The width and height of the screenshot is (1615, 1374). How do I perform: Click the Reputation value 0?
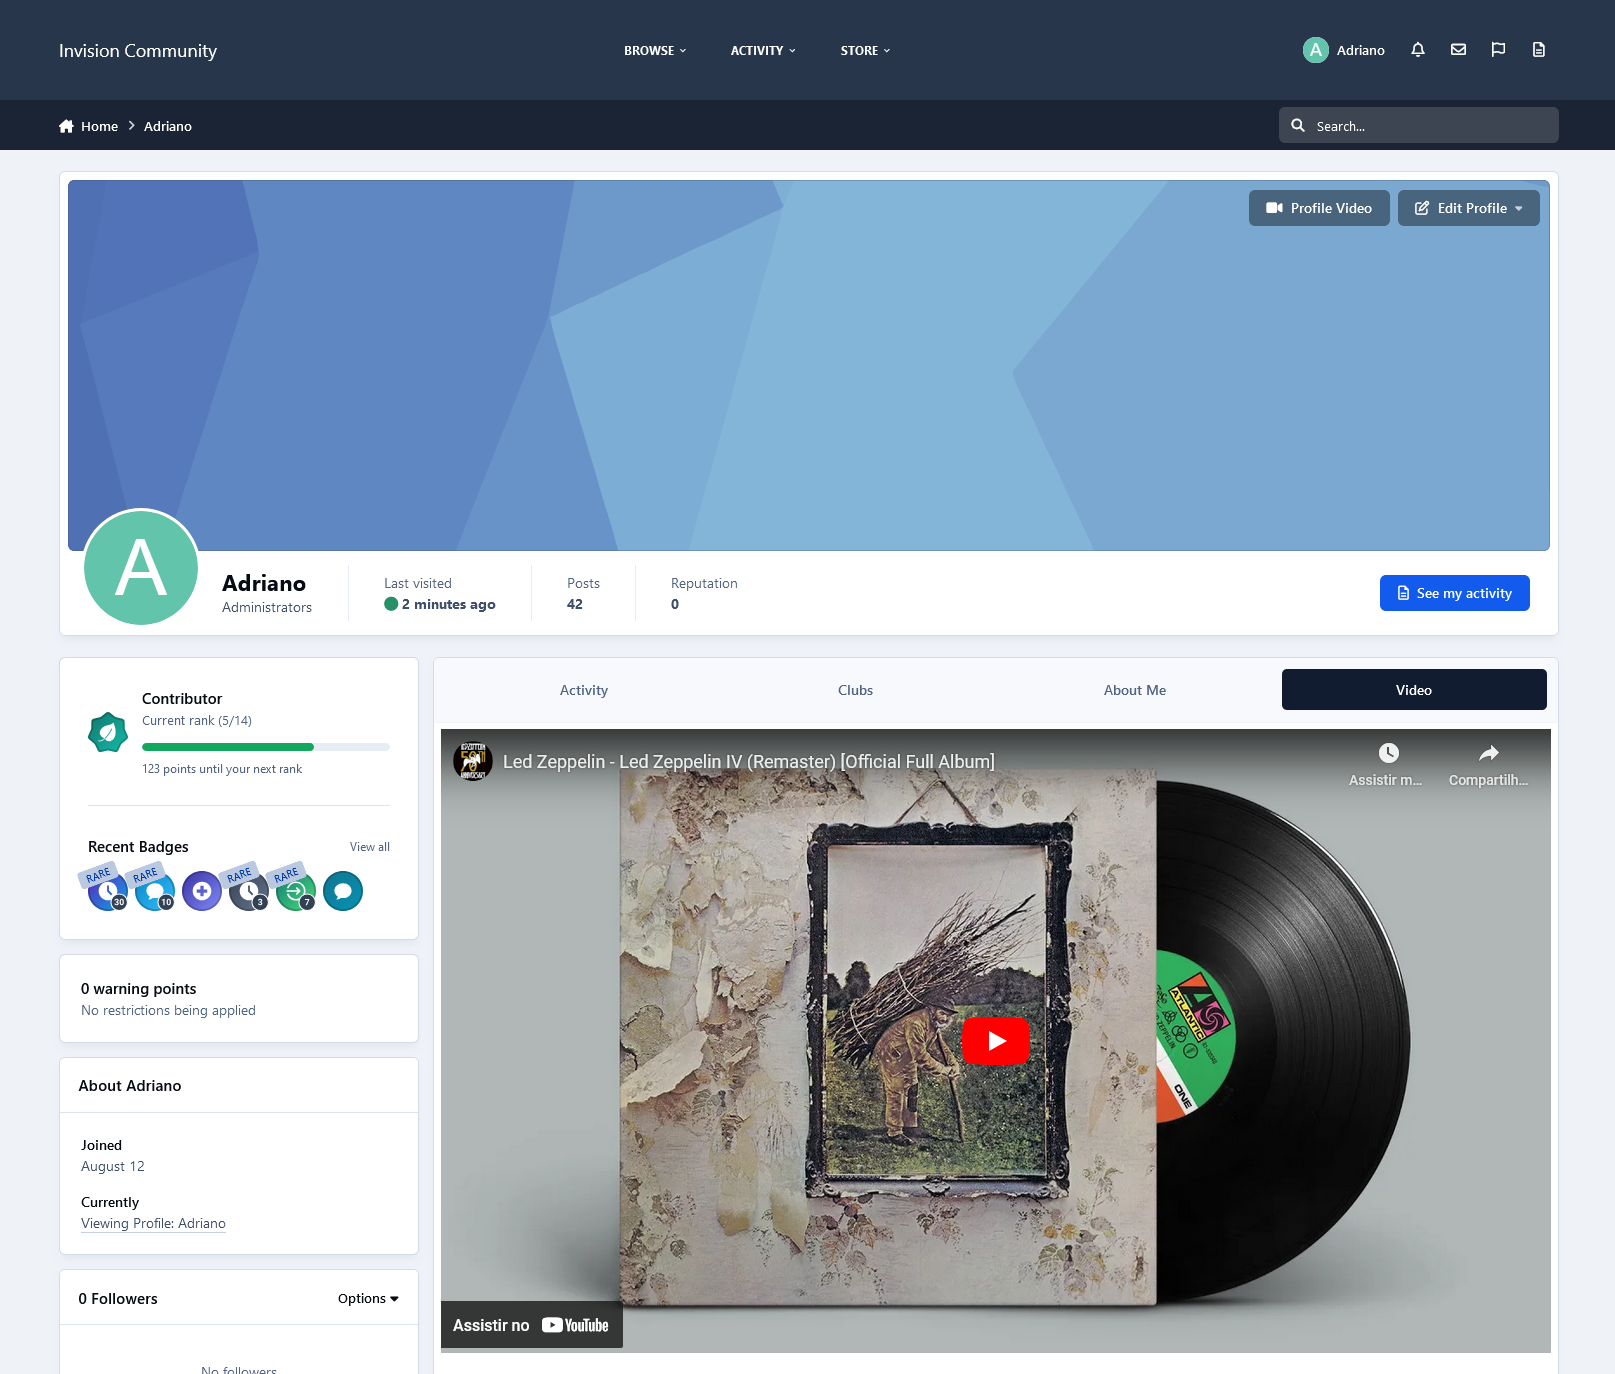click(675, 604)
